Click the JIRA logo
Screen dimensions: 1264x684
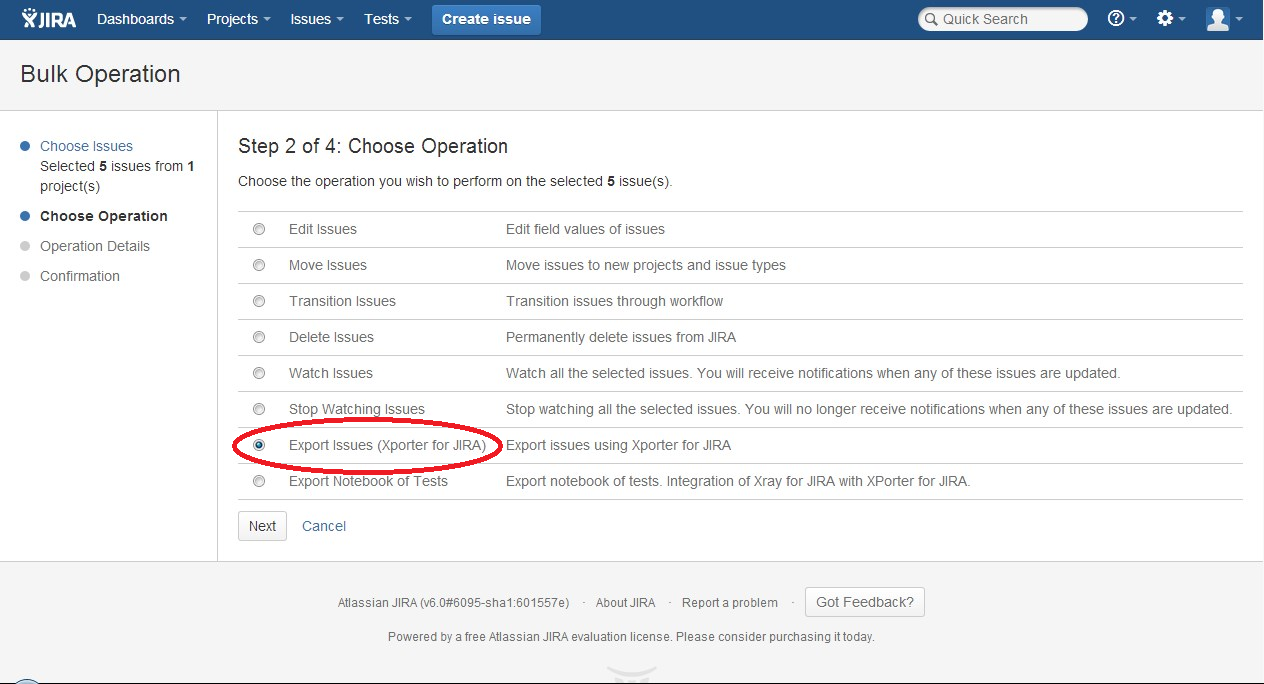coord(49,19)
